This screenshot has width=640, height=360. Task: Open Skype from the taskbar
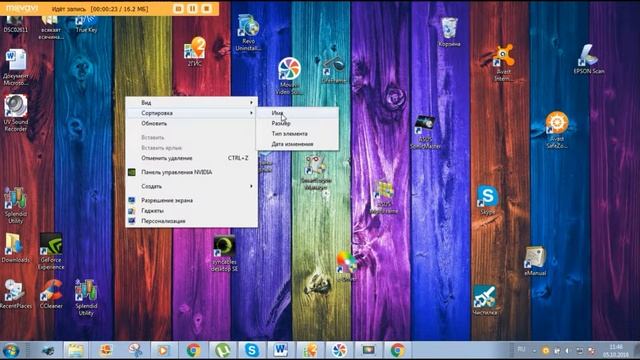coord(252,350)
